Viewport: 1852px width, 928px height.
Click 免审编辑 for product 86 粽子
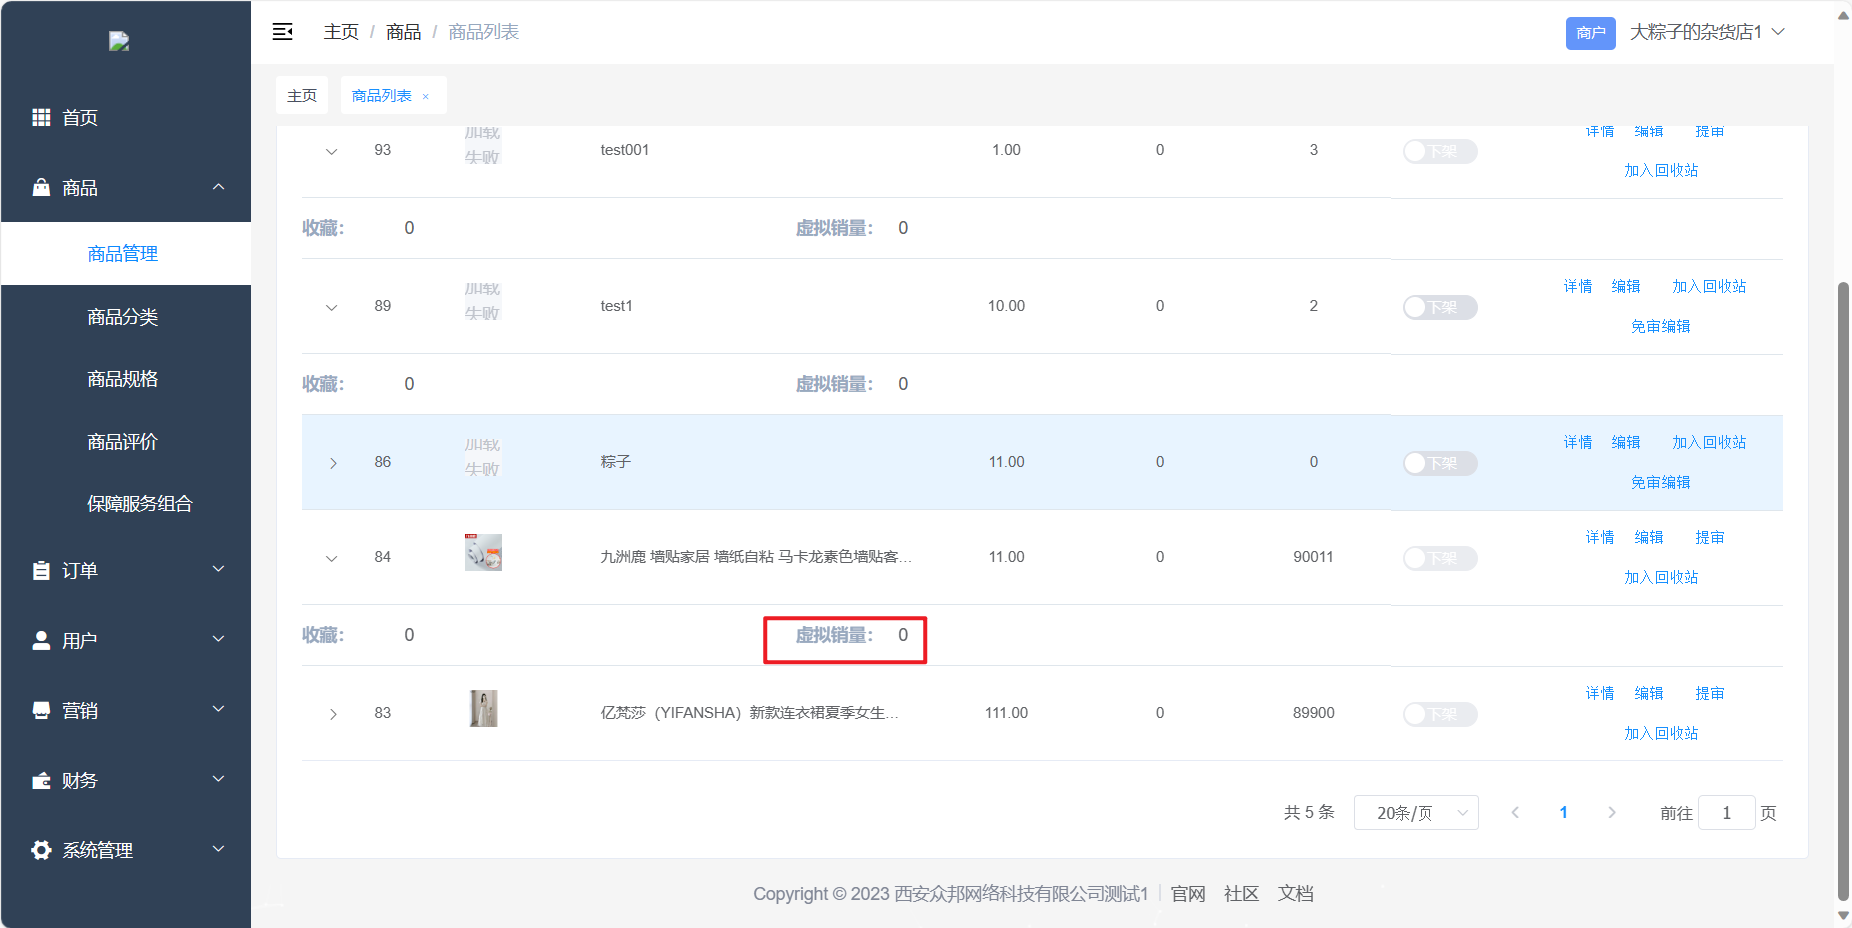pos(1661,482)
